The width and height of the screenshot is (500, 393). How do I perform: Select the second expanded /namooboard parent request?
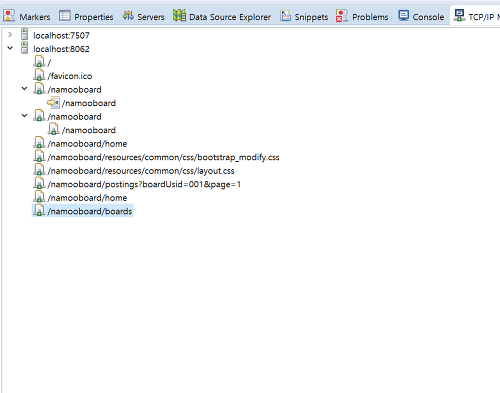pyautogui.click(x=74, y=117)
